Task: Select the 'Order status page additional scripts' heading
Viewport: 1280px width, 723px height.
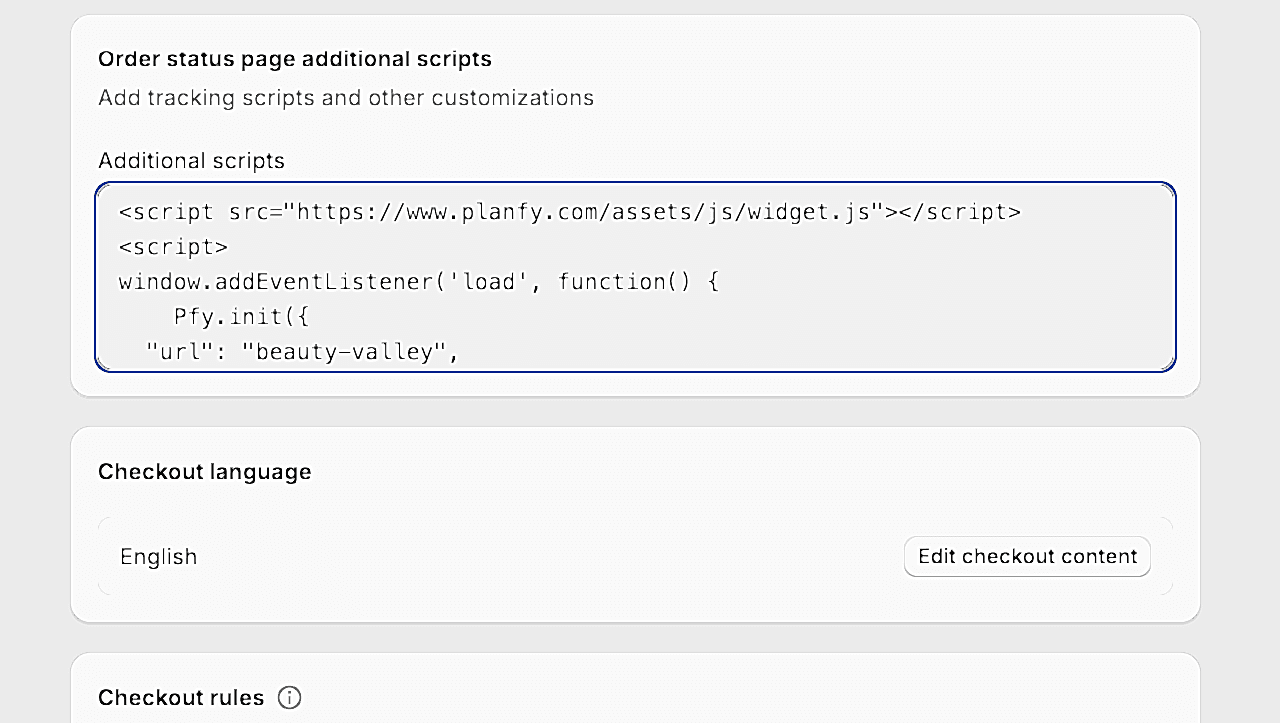Action: 295,59
